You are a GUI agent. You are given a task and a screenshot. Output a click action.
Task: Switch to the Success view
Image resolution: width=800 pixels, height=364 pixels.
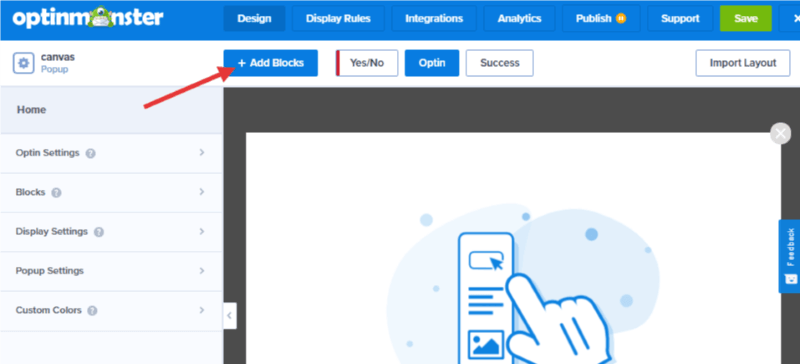(x=499, y=63)
